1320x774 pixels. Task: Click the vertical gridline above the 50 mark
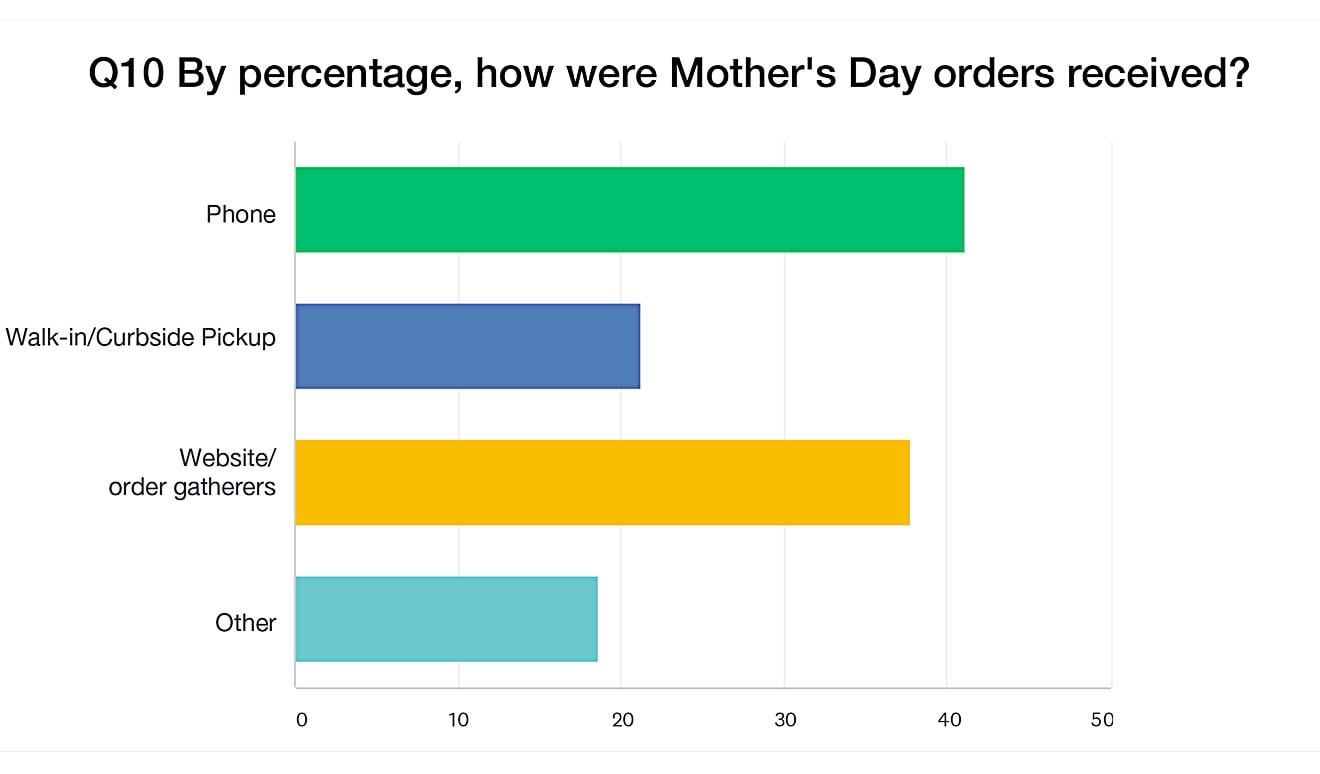1111,400
